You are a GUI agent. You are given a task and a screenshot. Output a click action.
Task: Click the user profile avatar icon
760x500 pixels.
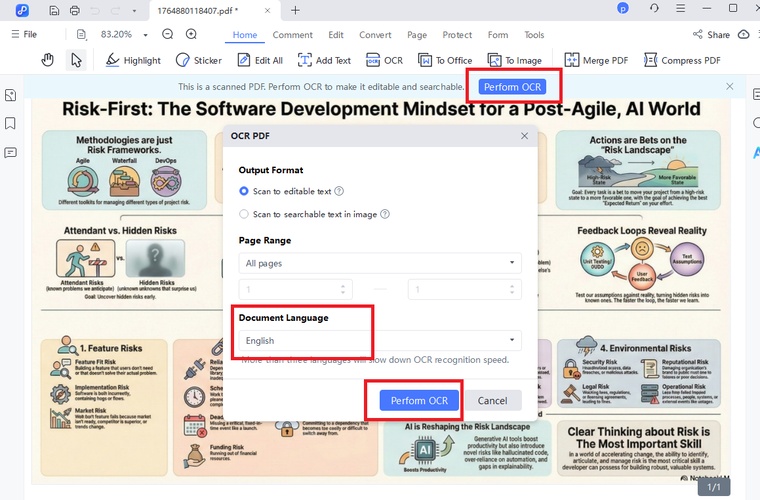[623, 8]
